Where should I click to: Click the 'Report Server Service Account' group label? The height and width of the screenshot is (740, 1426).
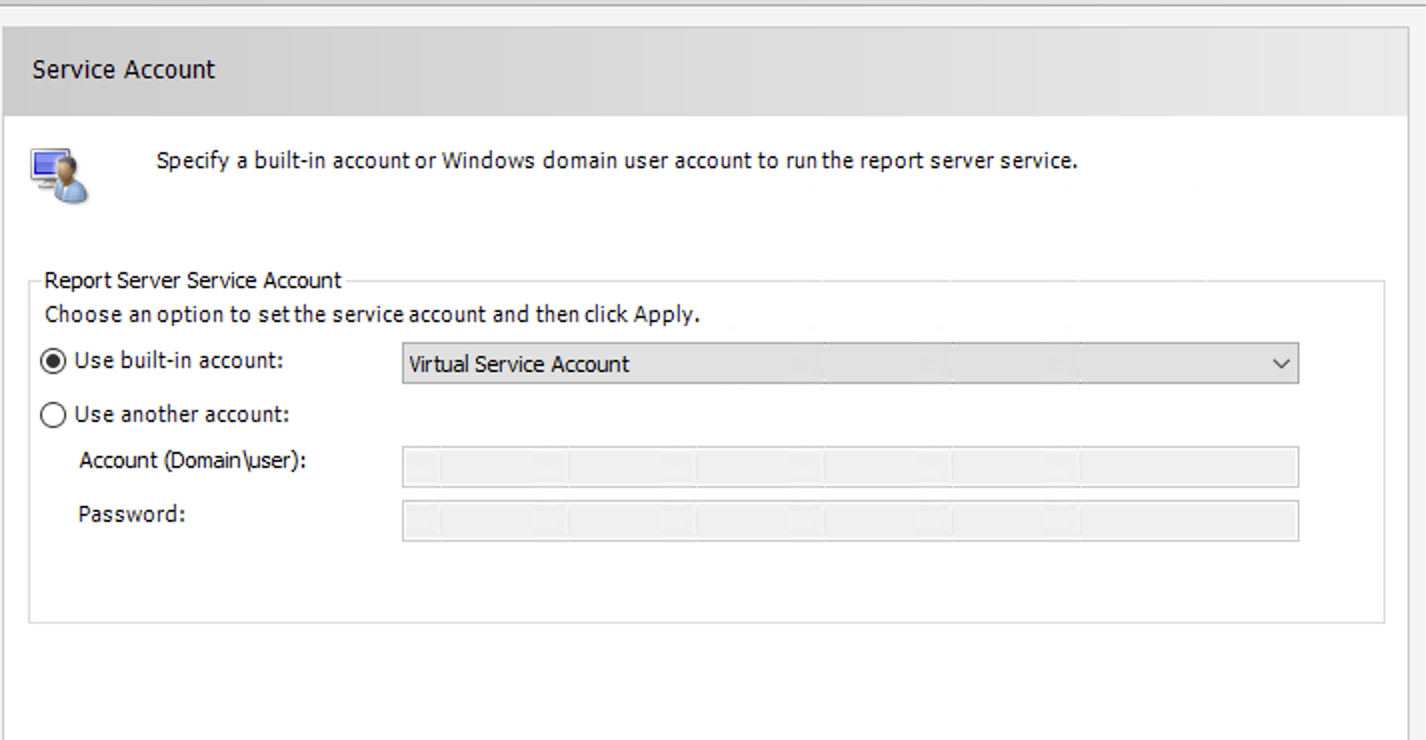pyautogui.click(x=193, y=281)
